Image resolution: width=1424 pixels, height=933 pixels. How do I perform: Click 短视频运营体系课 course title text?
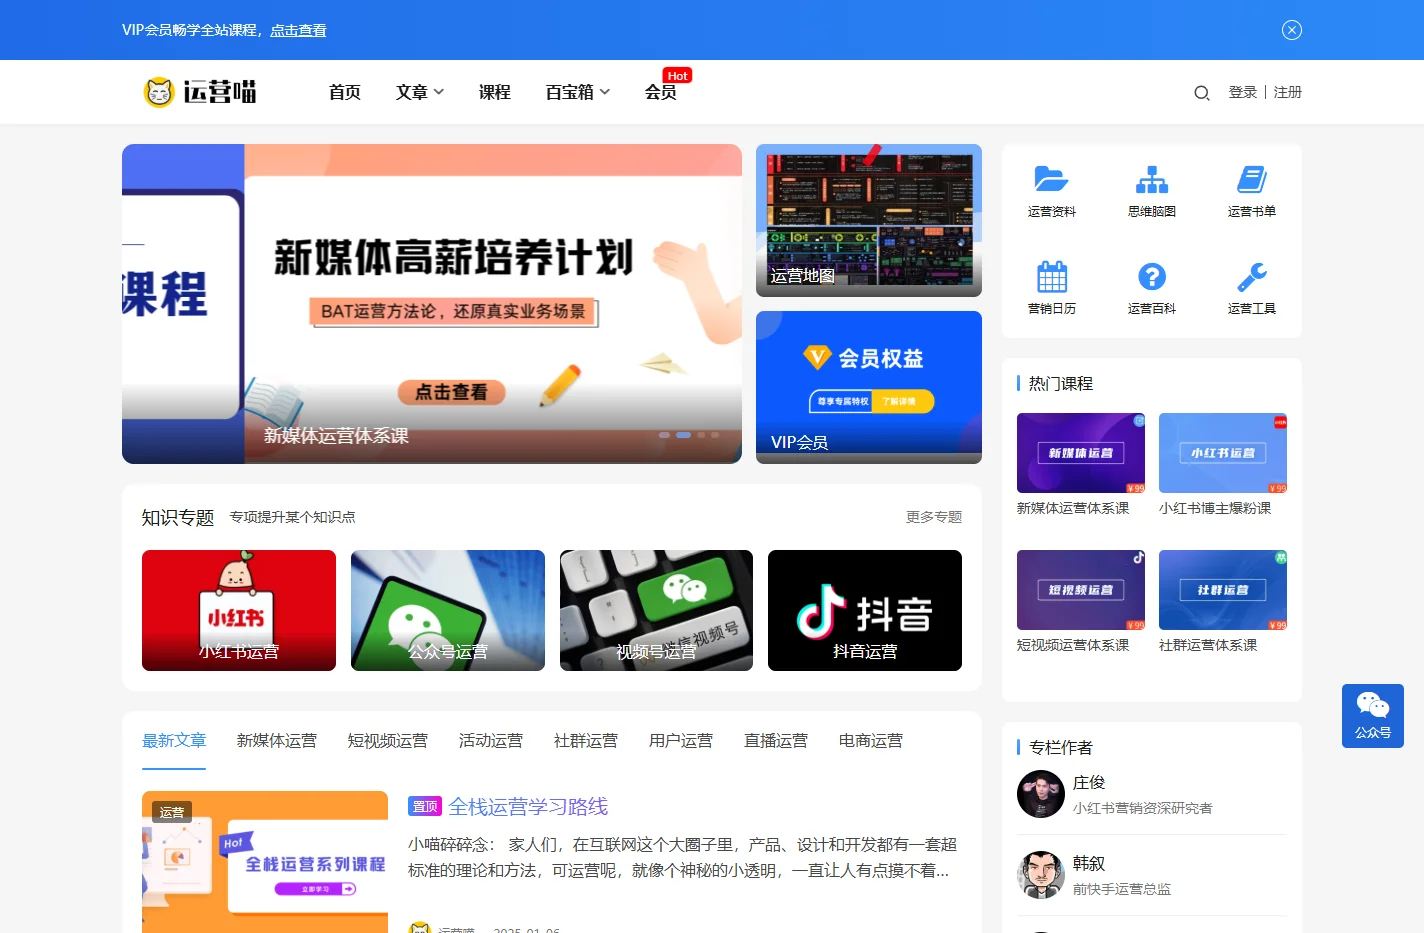tap(1073, 645)
